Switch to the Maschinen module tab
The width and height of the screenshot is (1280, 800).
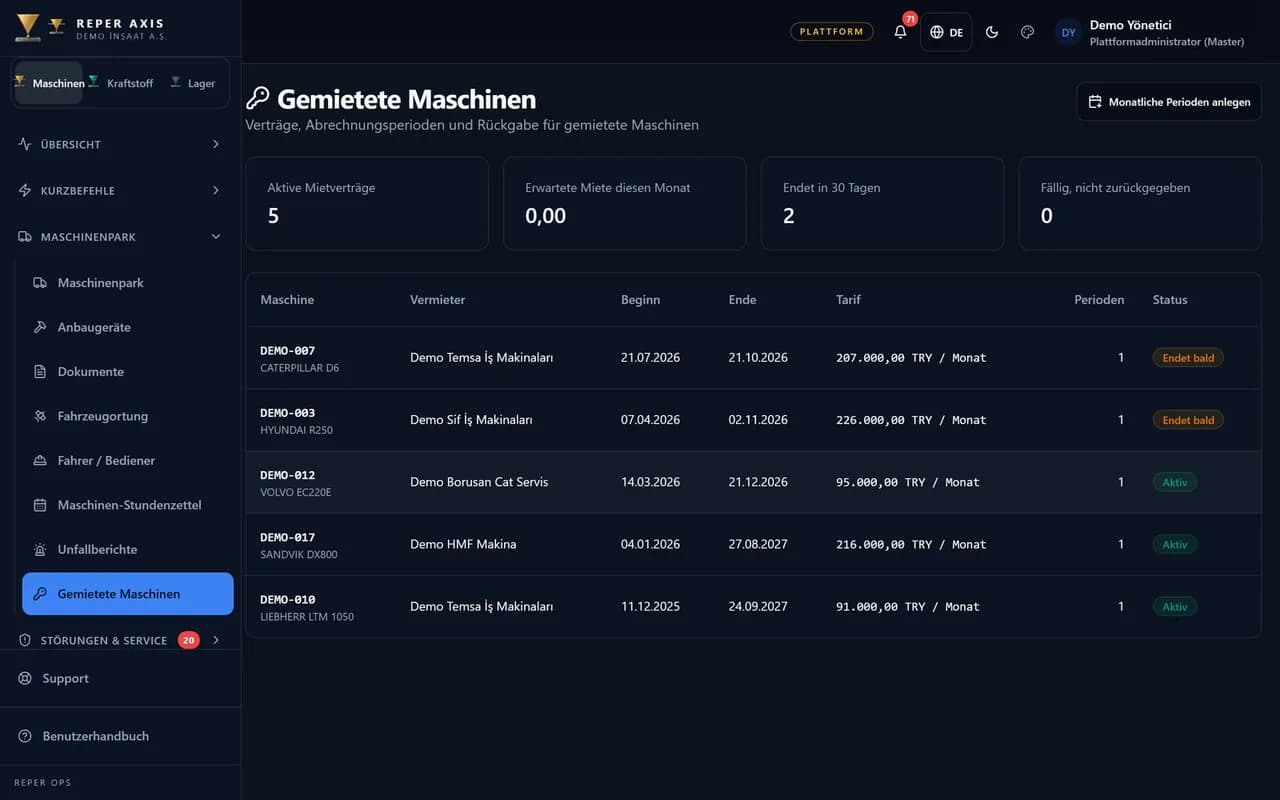click(x=49, y=83)
